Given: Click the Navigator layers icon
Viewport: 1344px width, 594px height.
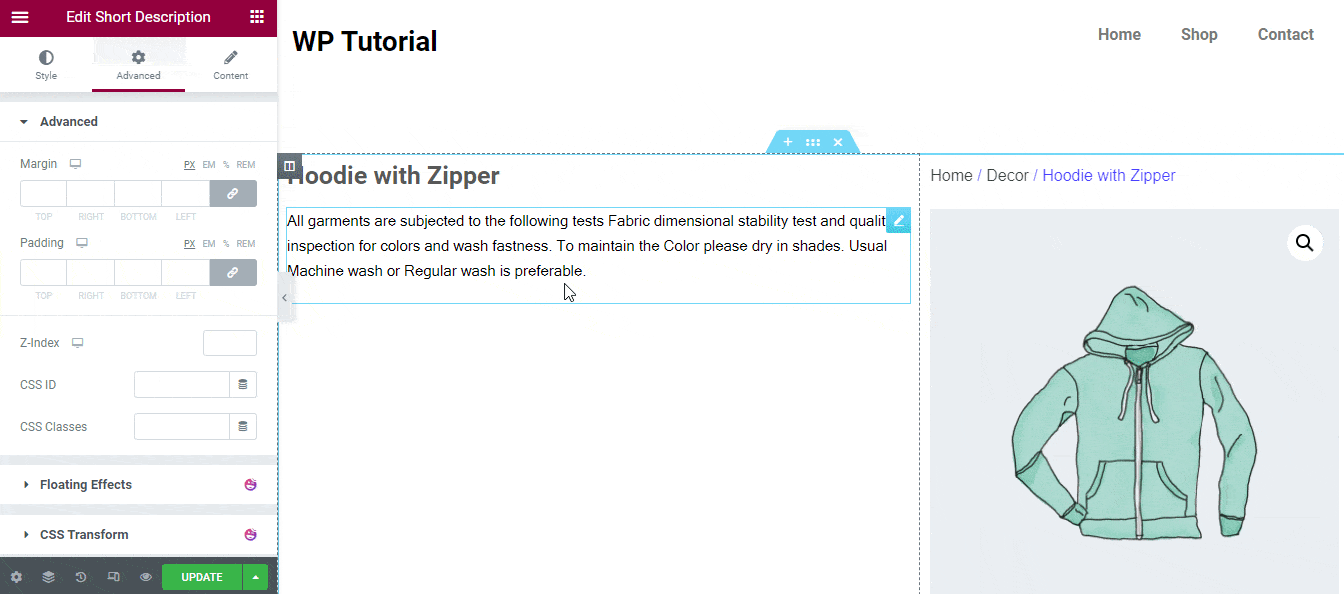Looking at the screenshot, I should tap(48, 577).
